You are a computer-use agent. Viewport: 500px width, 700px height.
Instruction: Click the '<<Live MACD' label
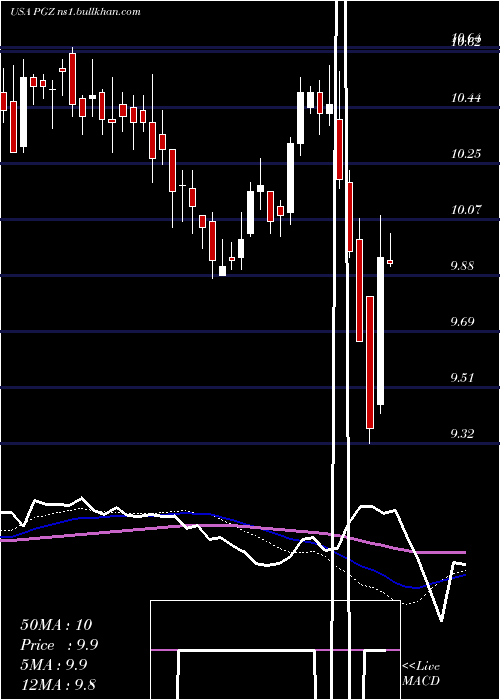click(421, 673)
